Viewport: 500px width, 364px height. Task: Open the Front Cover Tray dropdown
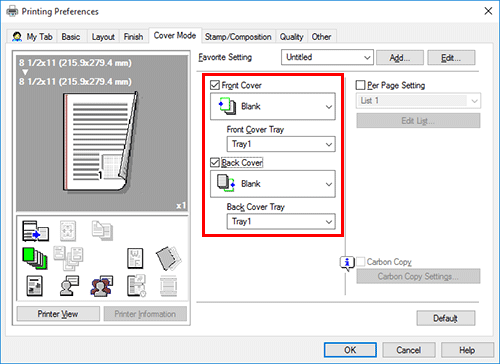281,144
